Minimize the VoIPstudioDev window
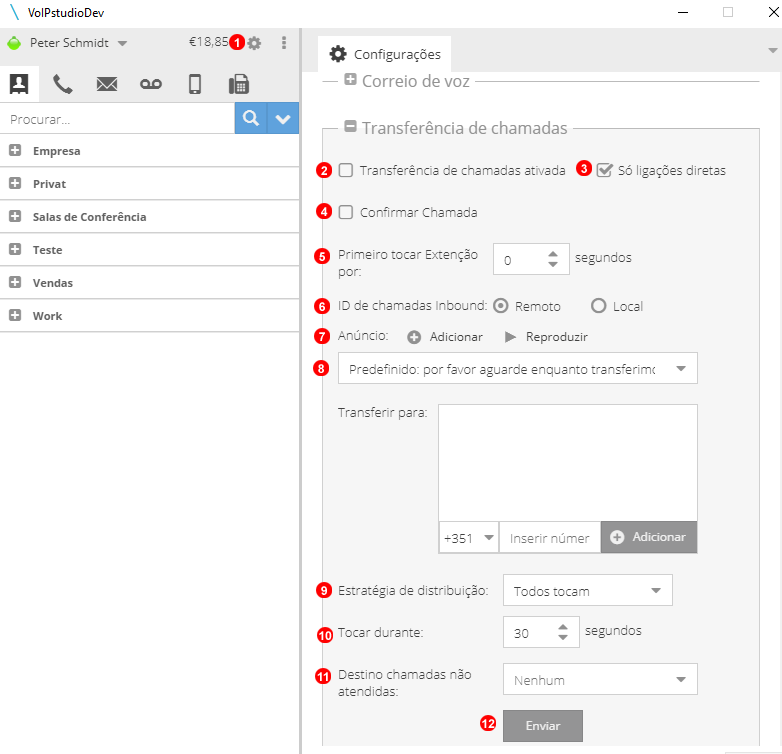The height and width of the screenshot is (754, 782). coord(683,12)
